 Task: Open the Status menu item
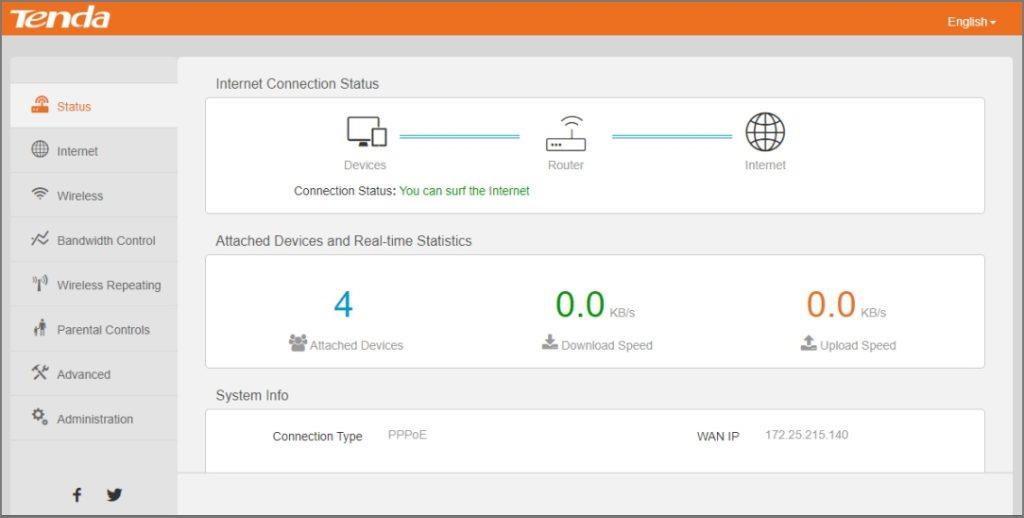coord(94,105)
